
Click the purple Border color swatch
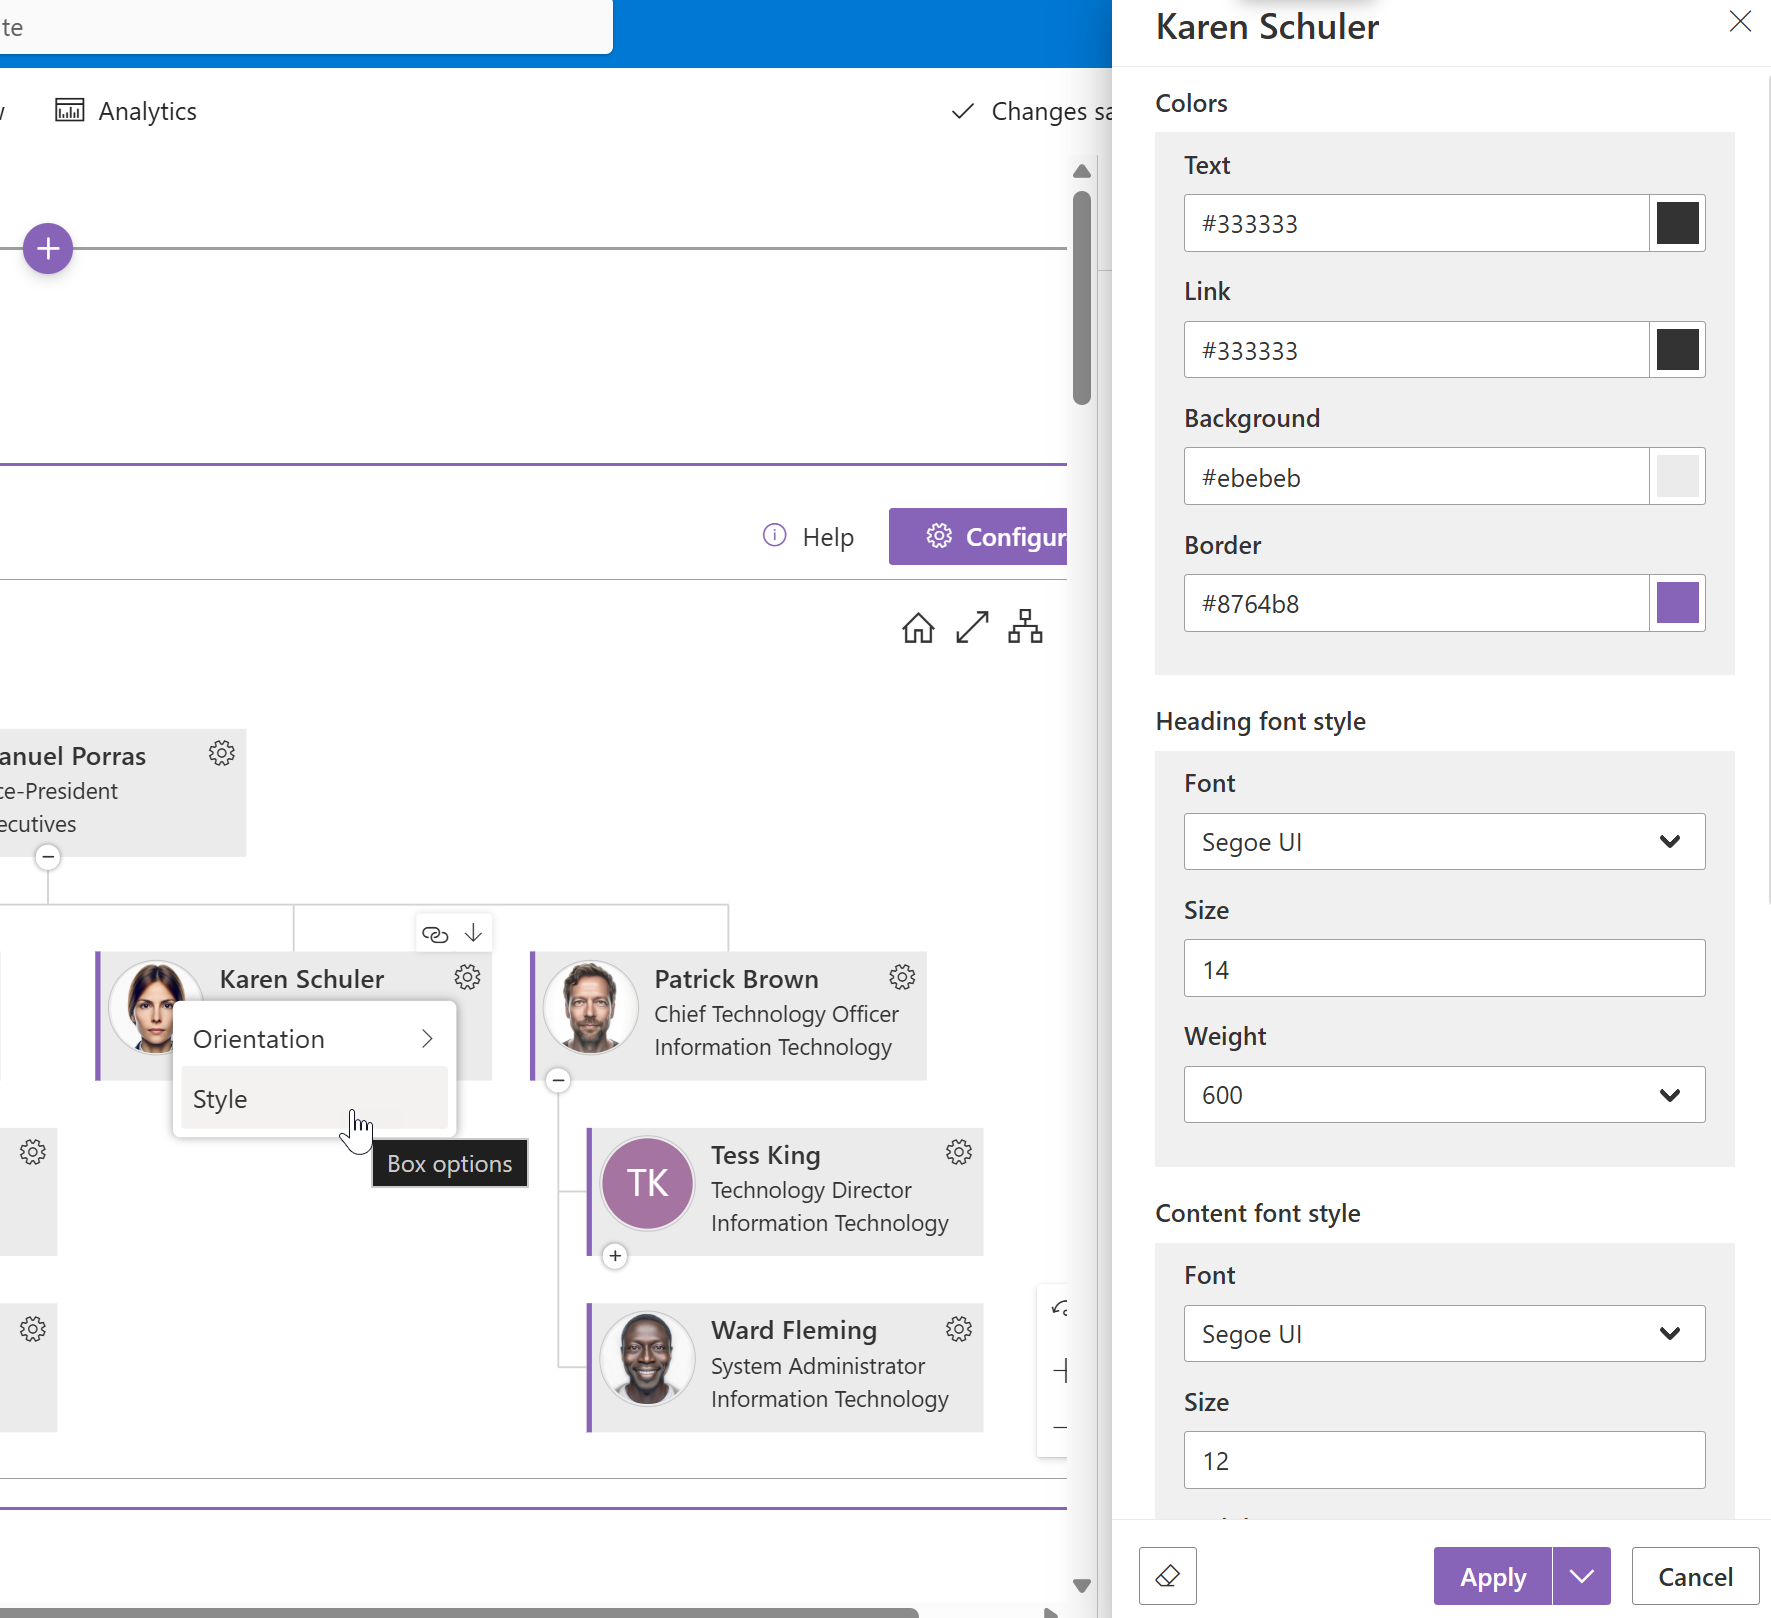(x=1677, y=603)
